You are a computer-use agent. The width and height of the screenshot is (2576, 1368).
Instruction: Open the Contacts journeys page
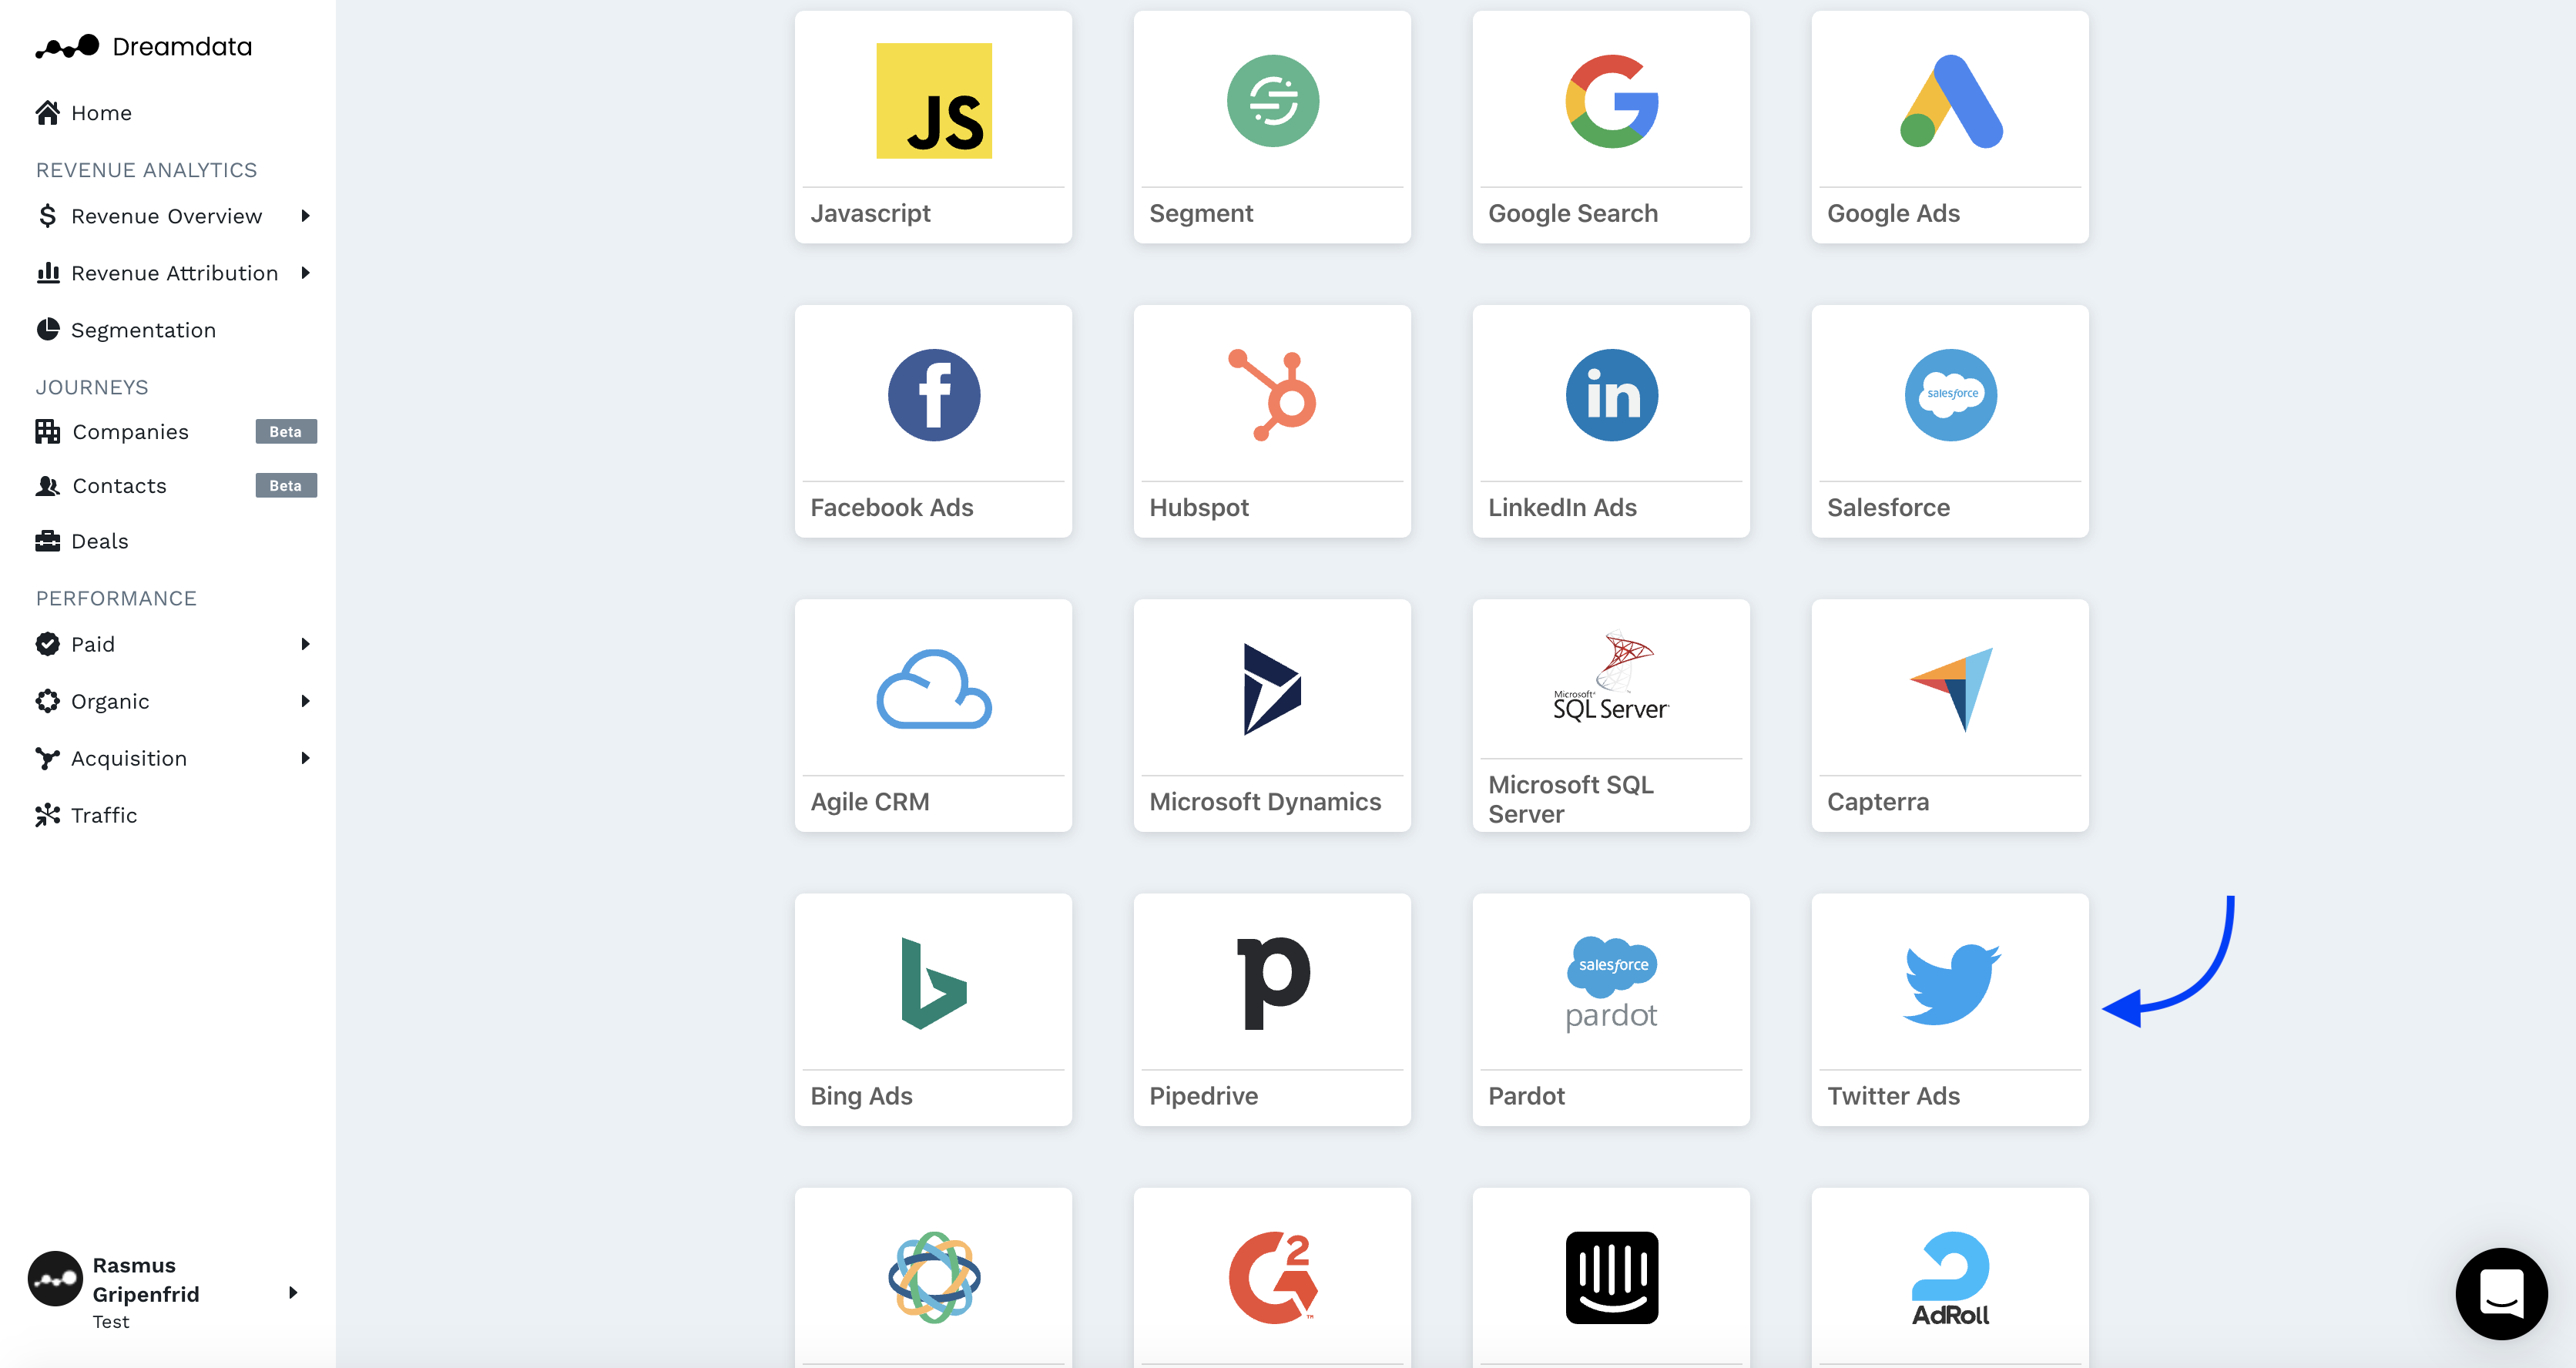coord(119,486)
